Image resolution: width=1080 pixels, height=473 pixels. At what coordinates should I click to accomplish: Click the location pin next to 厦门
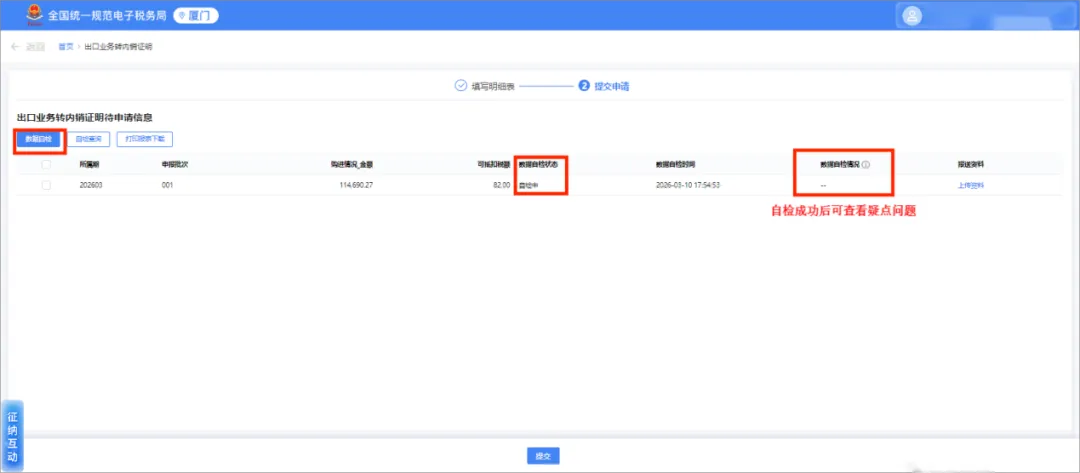pyautogui.click(x=183, y=16)
